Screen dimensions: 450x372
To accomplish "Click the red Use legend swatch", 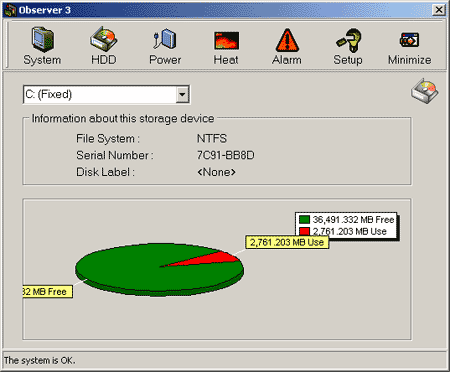I will (x=304, y=231).
